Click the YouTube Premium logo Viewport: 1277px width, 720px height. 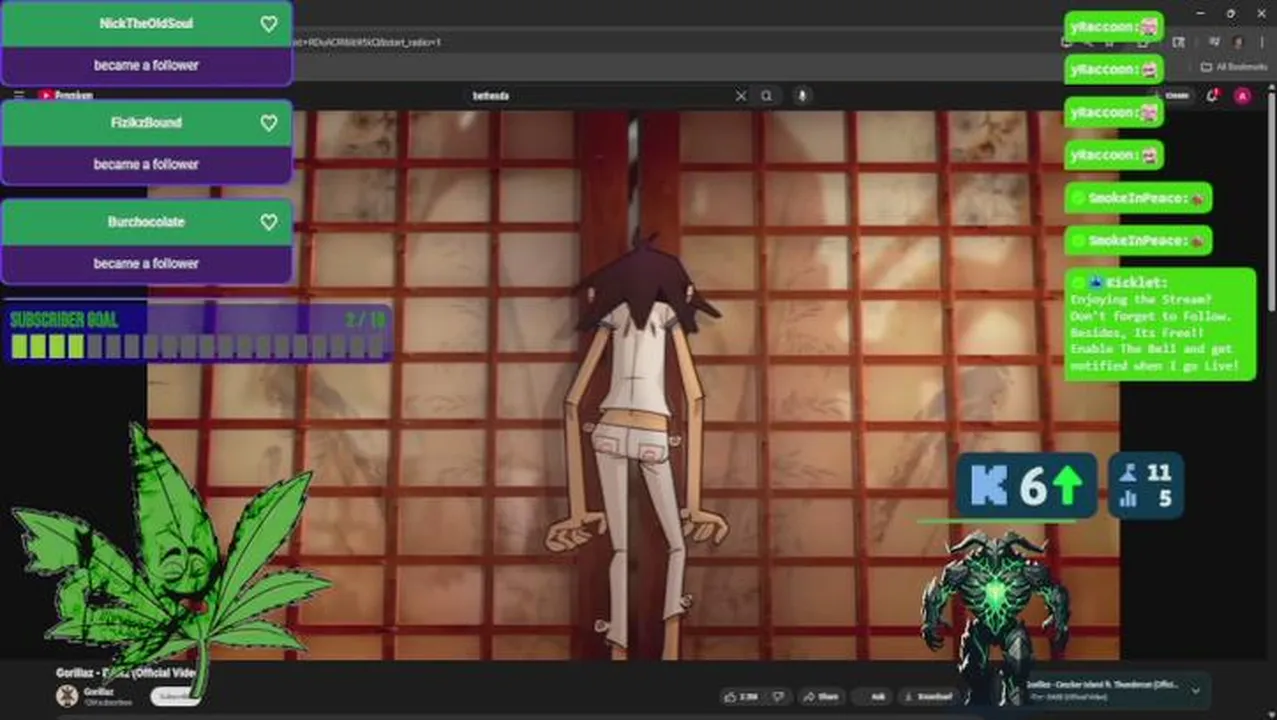(x=66, y=95)
